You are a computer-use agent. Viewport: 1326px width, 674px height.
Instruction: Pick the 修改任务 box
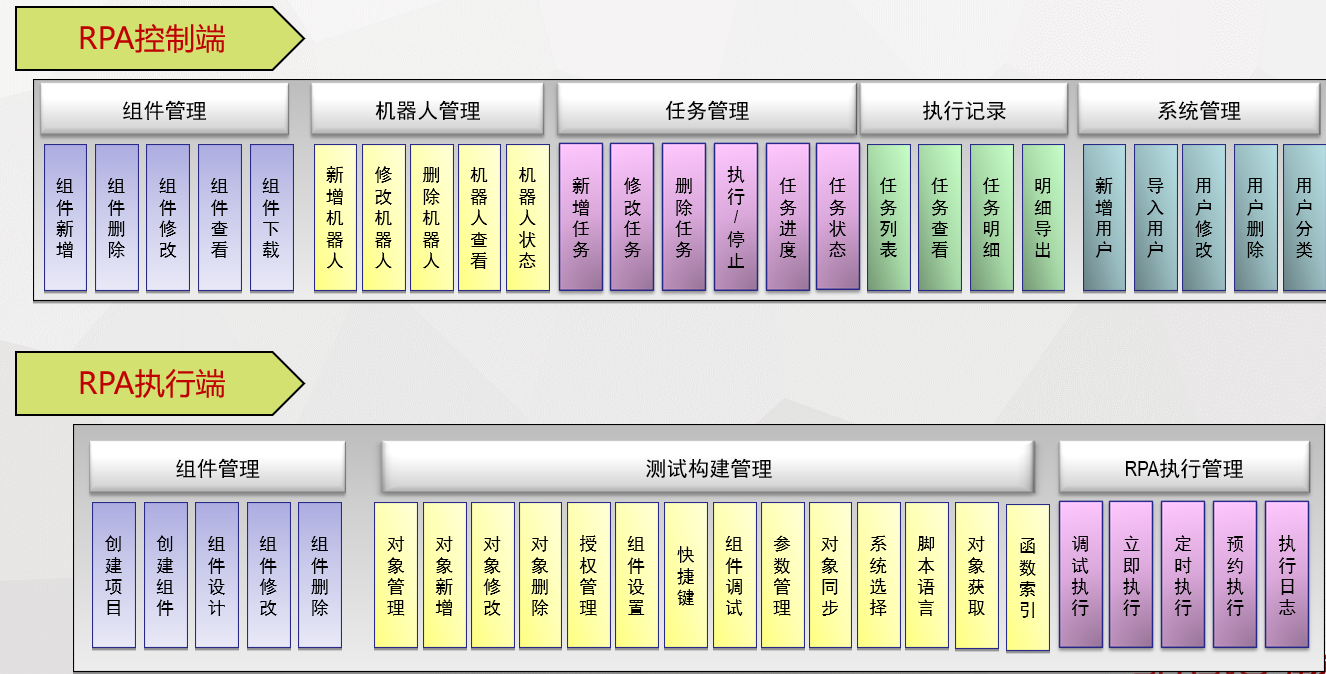tap(632, 217)
